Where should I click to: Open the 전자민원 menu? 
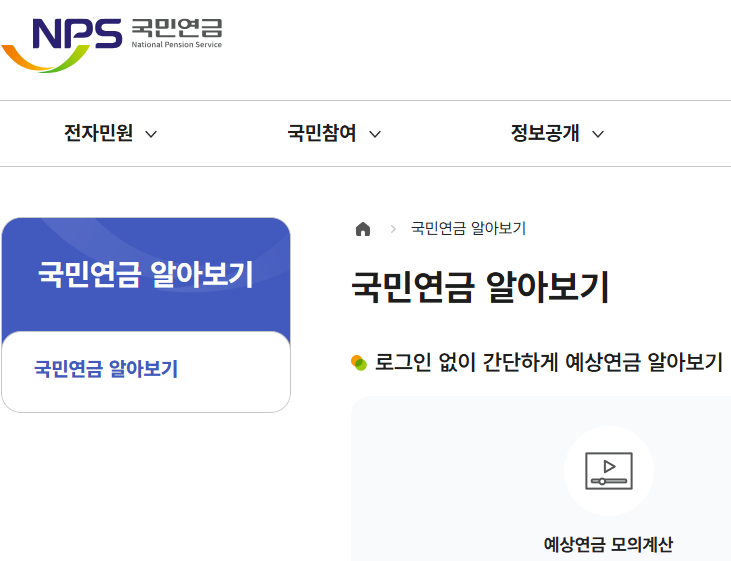coord(98,133)
